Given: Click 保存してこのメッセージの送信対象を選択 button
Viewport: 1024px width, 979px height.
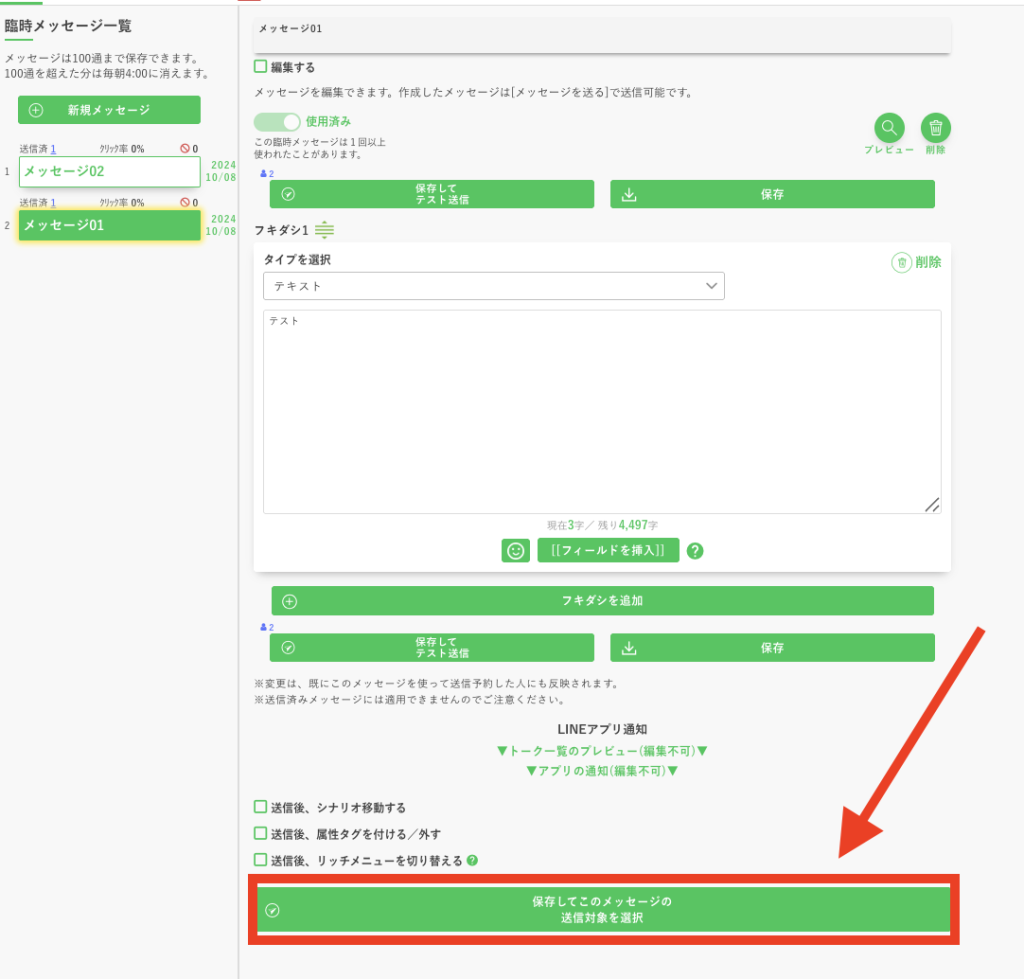Looking at the screenshot, I should point(603,909).
